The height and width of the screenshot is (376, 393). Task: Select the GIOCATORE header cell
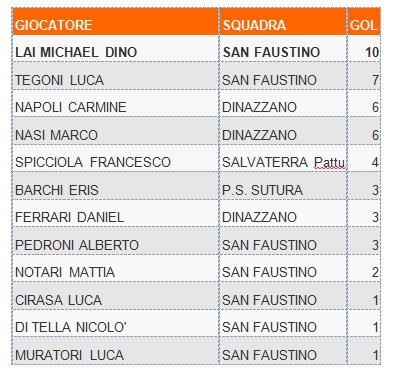tap(116, 22)
